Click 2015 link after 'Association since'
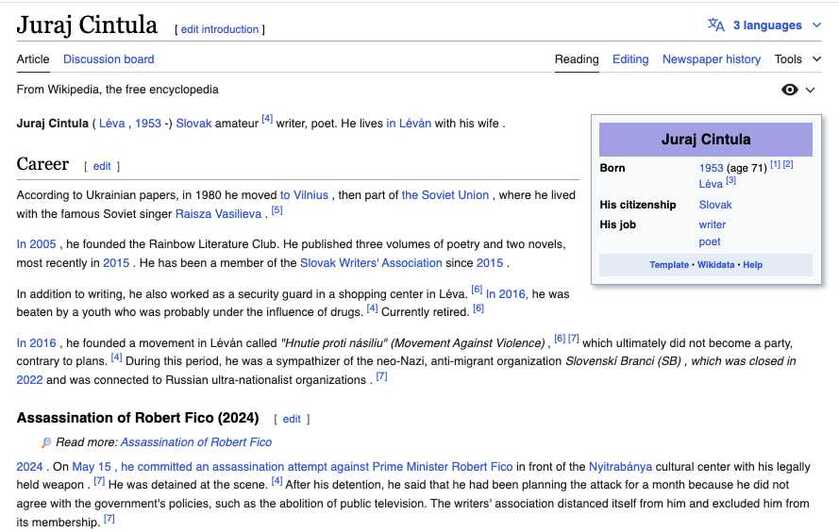The width and height of the screenshot is (839, 532). [x=490, y=263]
